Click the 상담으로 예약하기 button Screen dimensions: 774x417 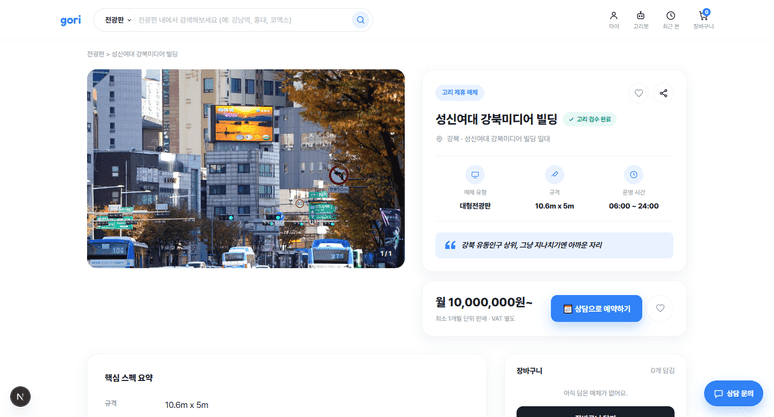(596, 308)
